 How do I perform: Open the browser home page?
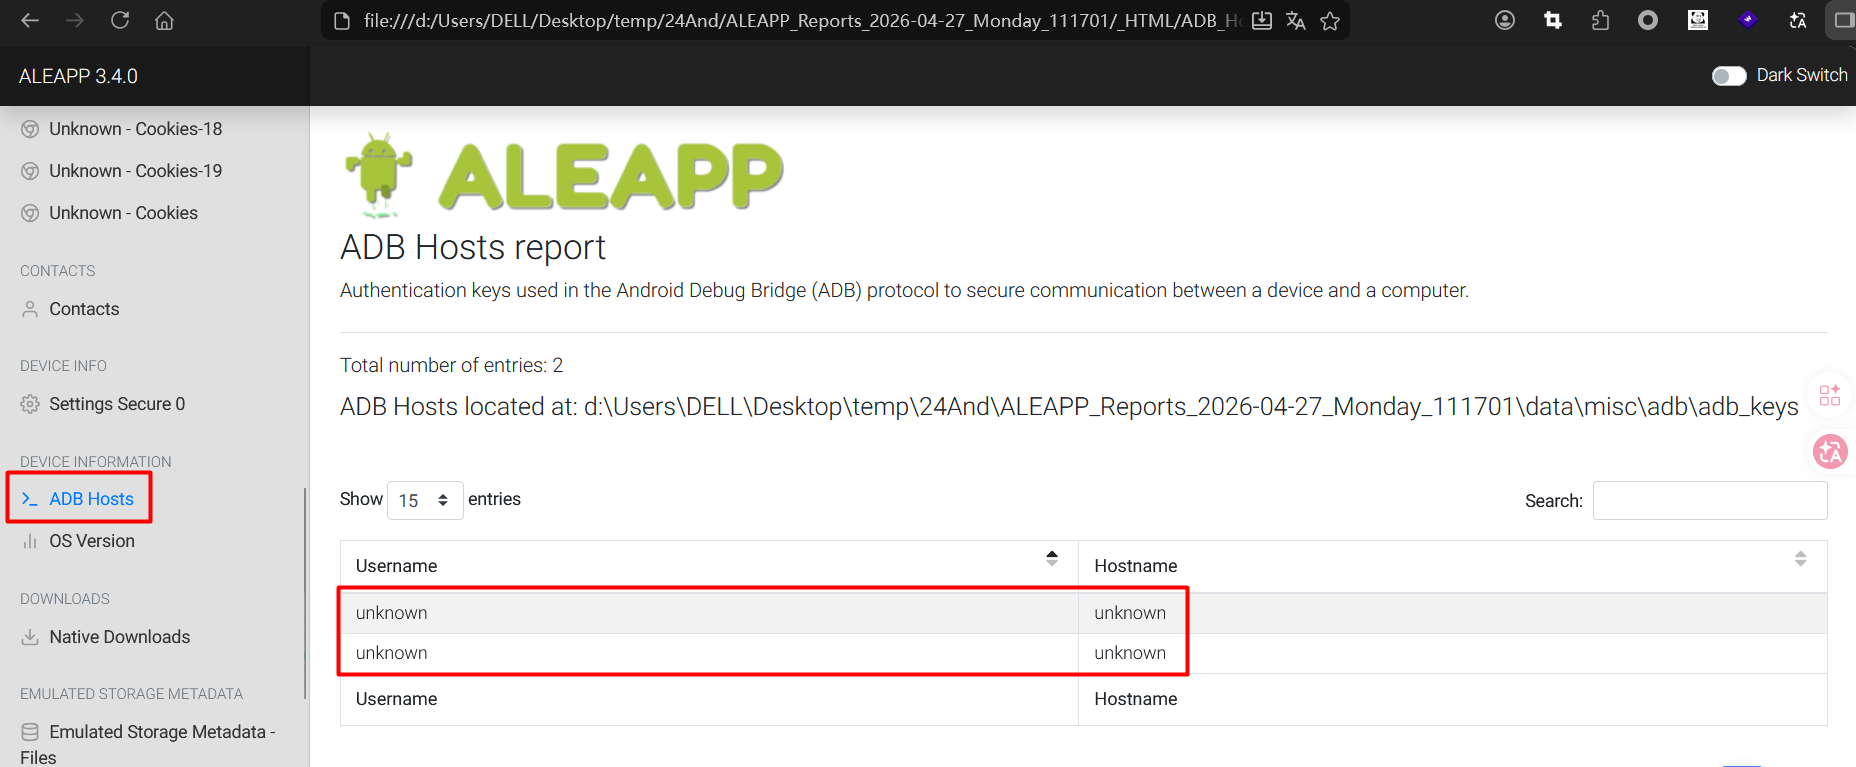pos(164,20)
